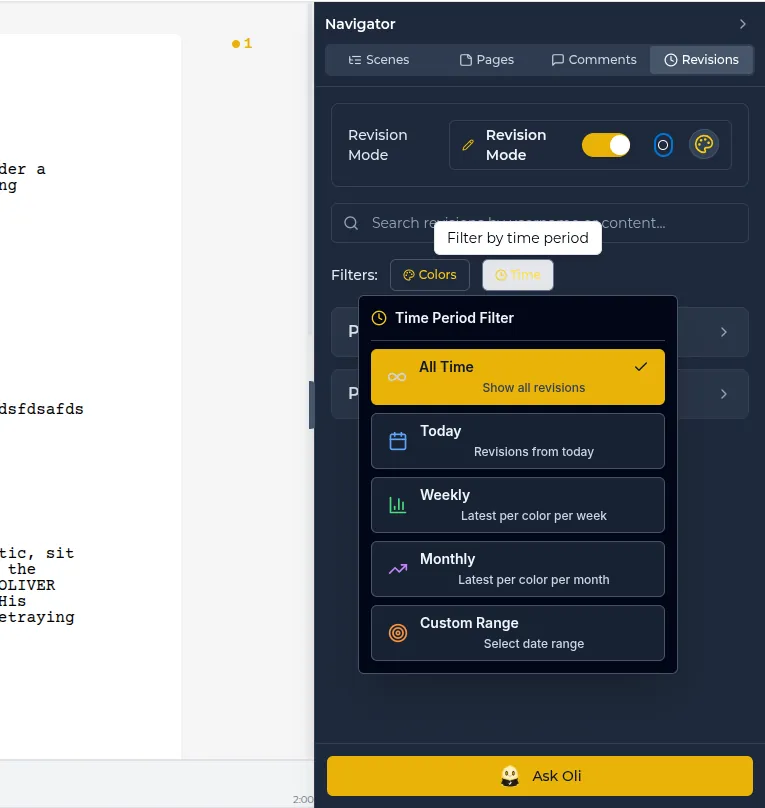Click the Oli mascot icon

click(x=510, y=776)
